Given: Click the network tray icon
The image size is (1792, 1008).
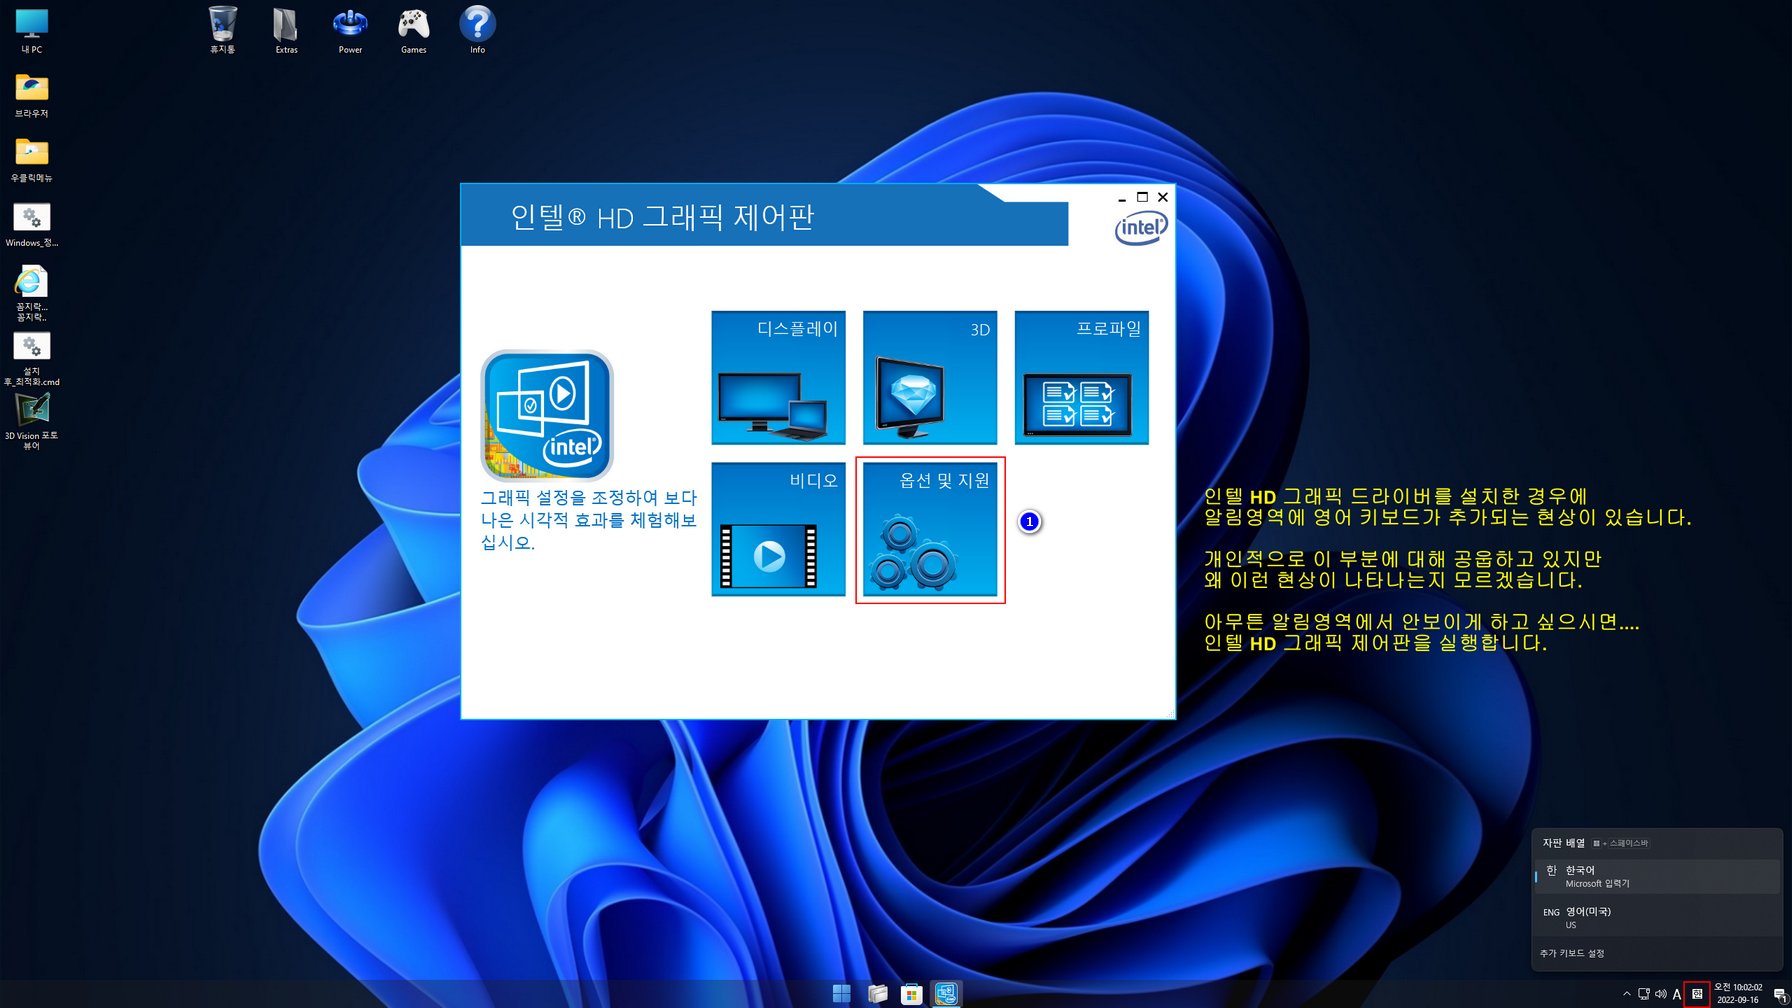Looking at the screenshot, I should tap(1644, 994).
